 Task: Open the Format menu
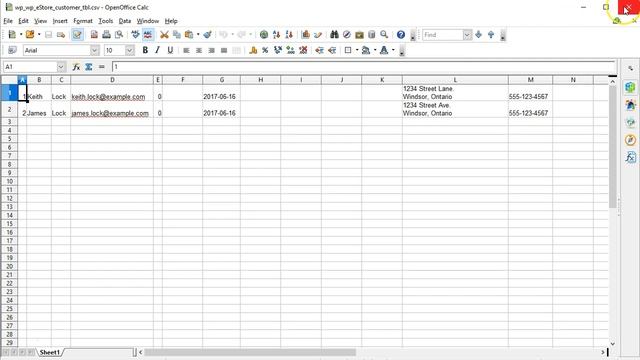[x=83, y=21]
